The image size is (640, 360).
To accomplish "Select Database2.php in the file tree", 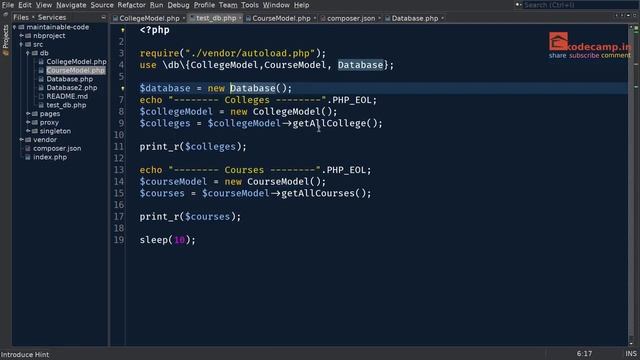I will click(x=72, y=88).
